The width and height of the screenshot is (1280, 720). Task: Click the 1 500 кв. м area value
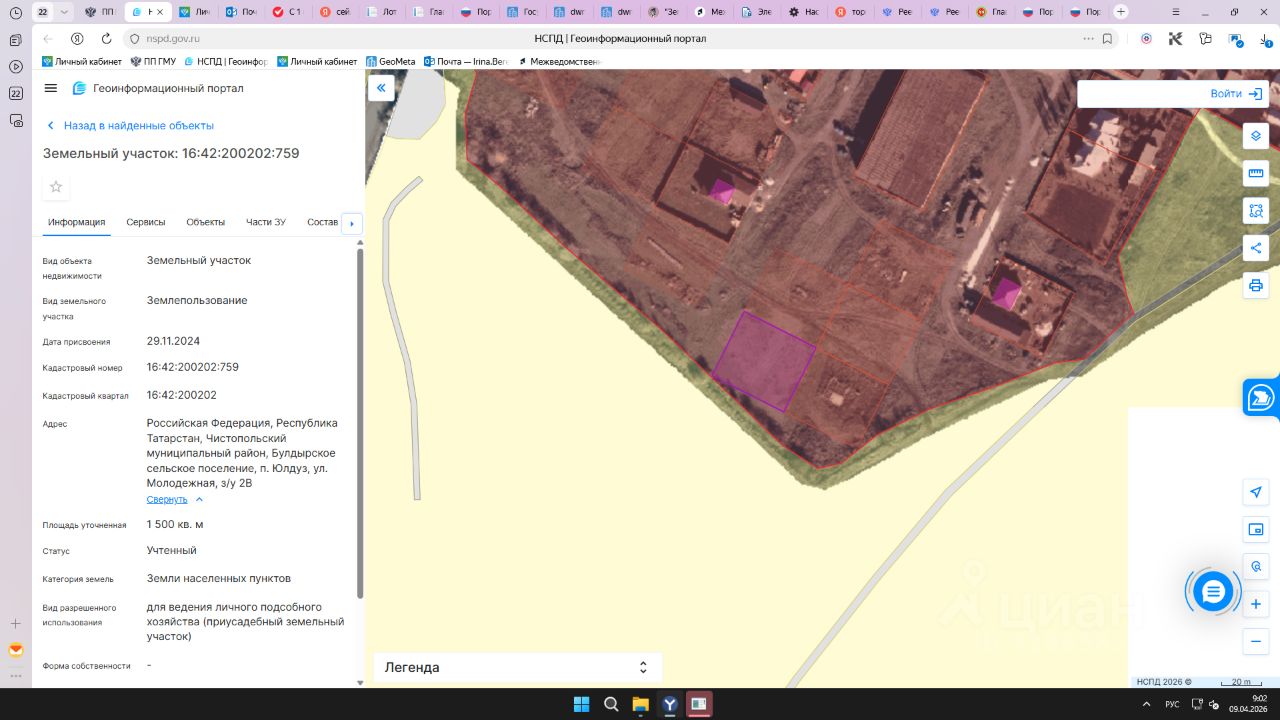pos(175,524)
